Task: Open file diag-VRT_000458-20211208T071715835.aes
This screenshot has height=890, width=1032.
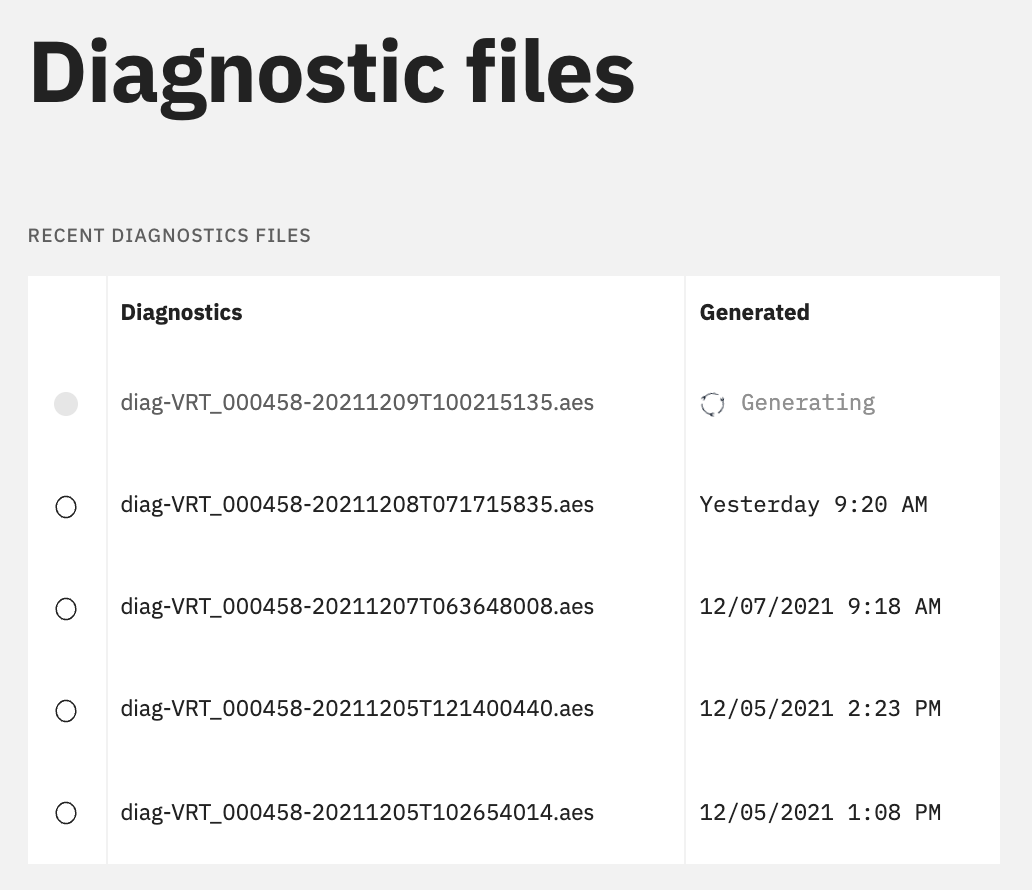Action: (x=357, y=505)
